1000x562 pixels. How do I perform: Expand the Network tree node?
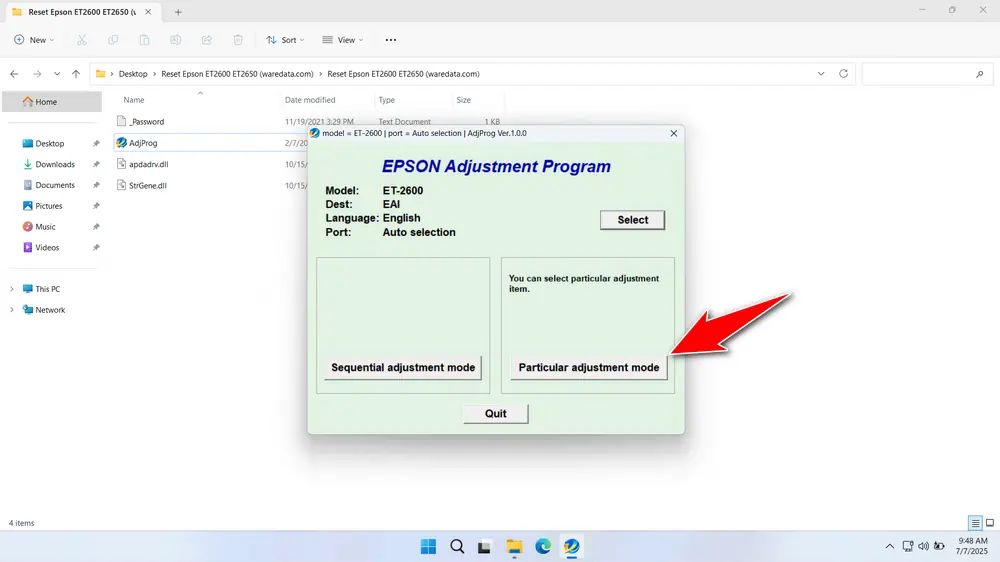(x=11, y=310)
